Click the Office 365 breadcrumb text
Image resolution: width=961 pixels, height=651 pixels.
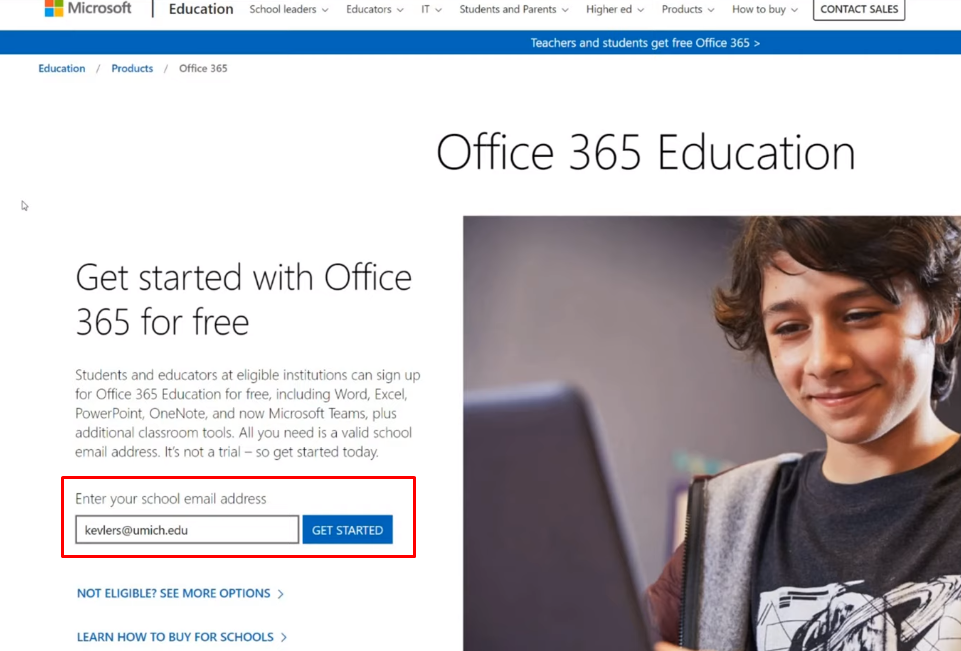point(203,69)
